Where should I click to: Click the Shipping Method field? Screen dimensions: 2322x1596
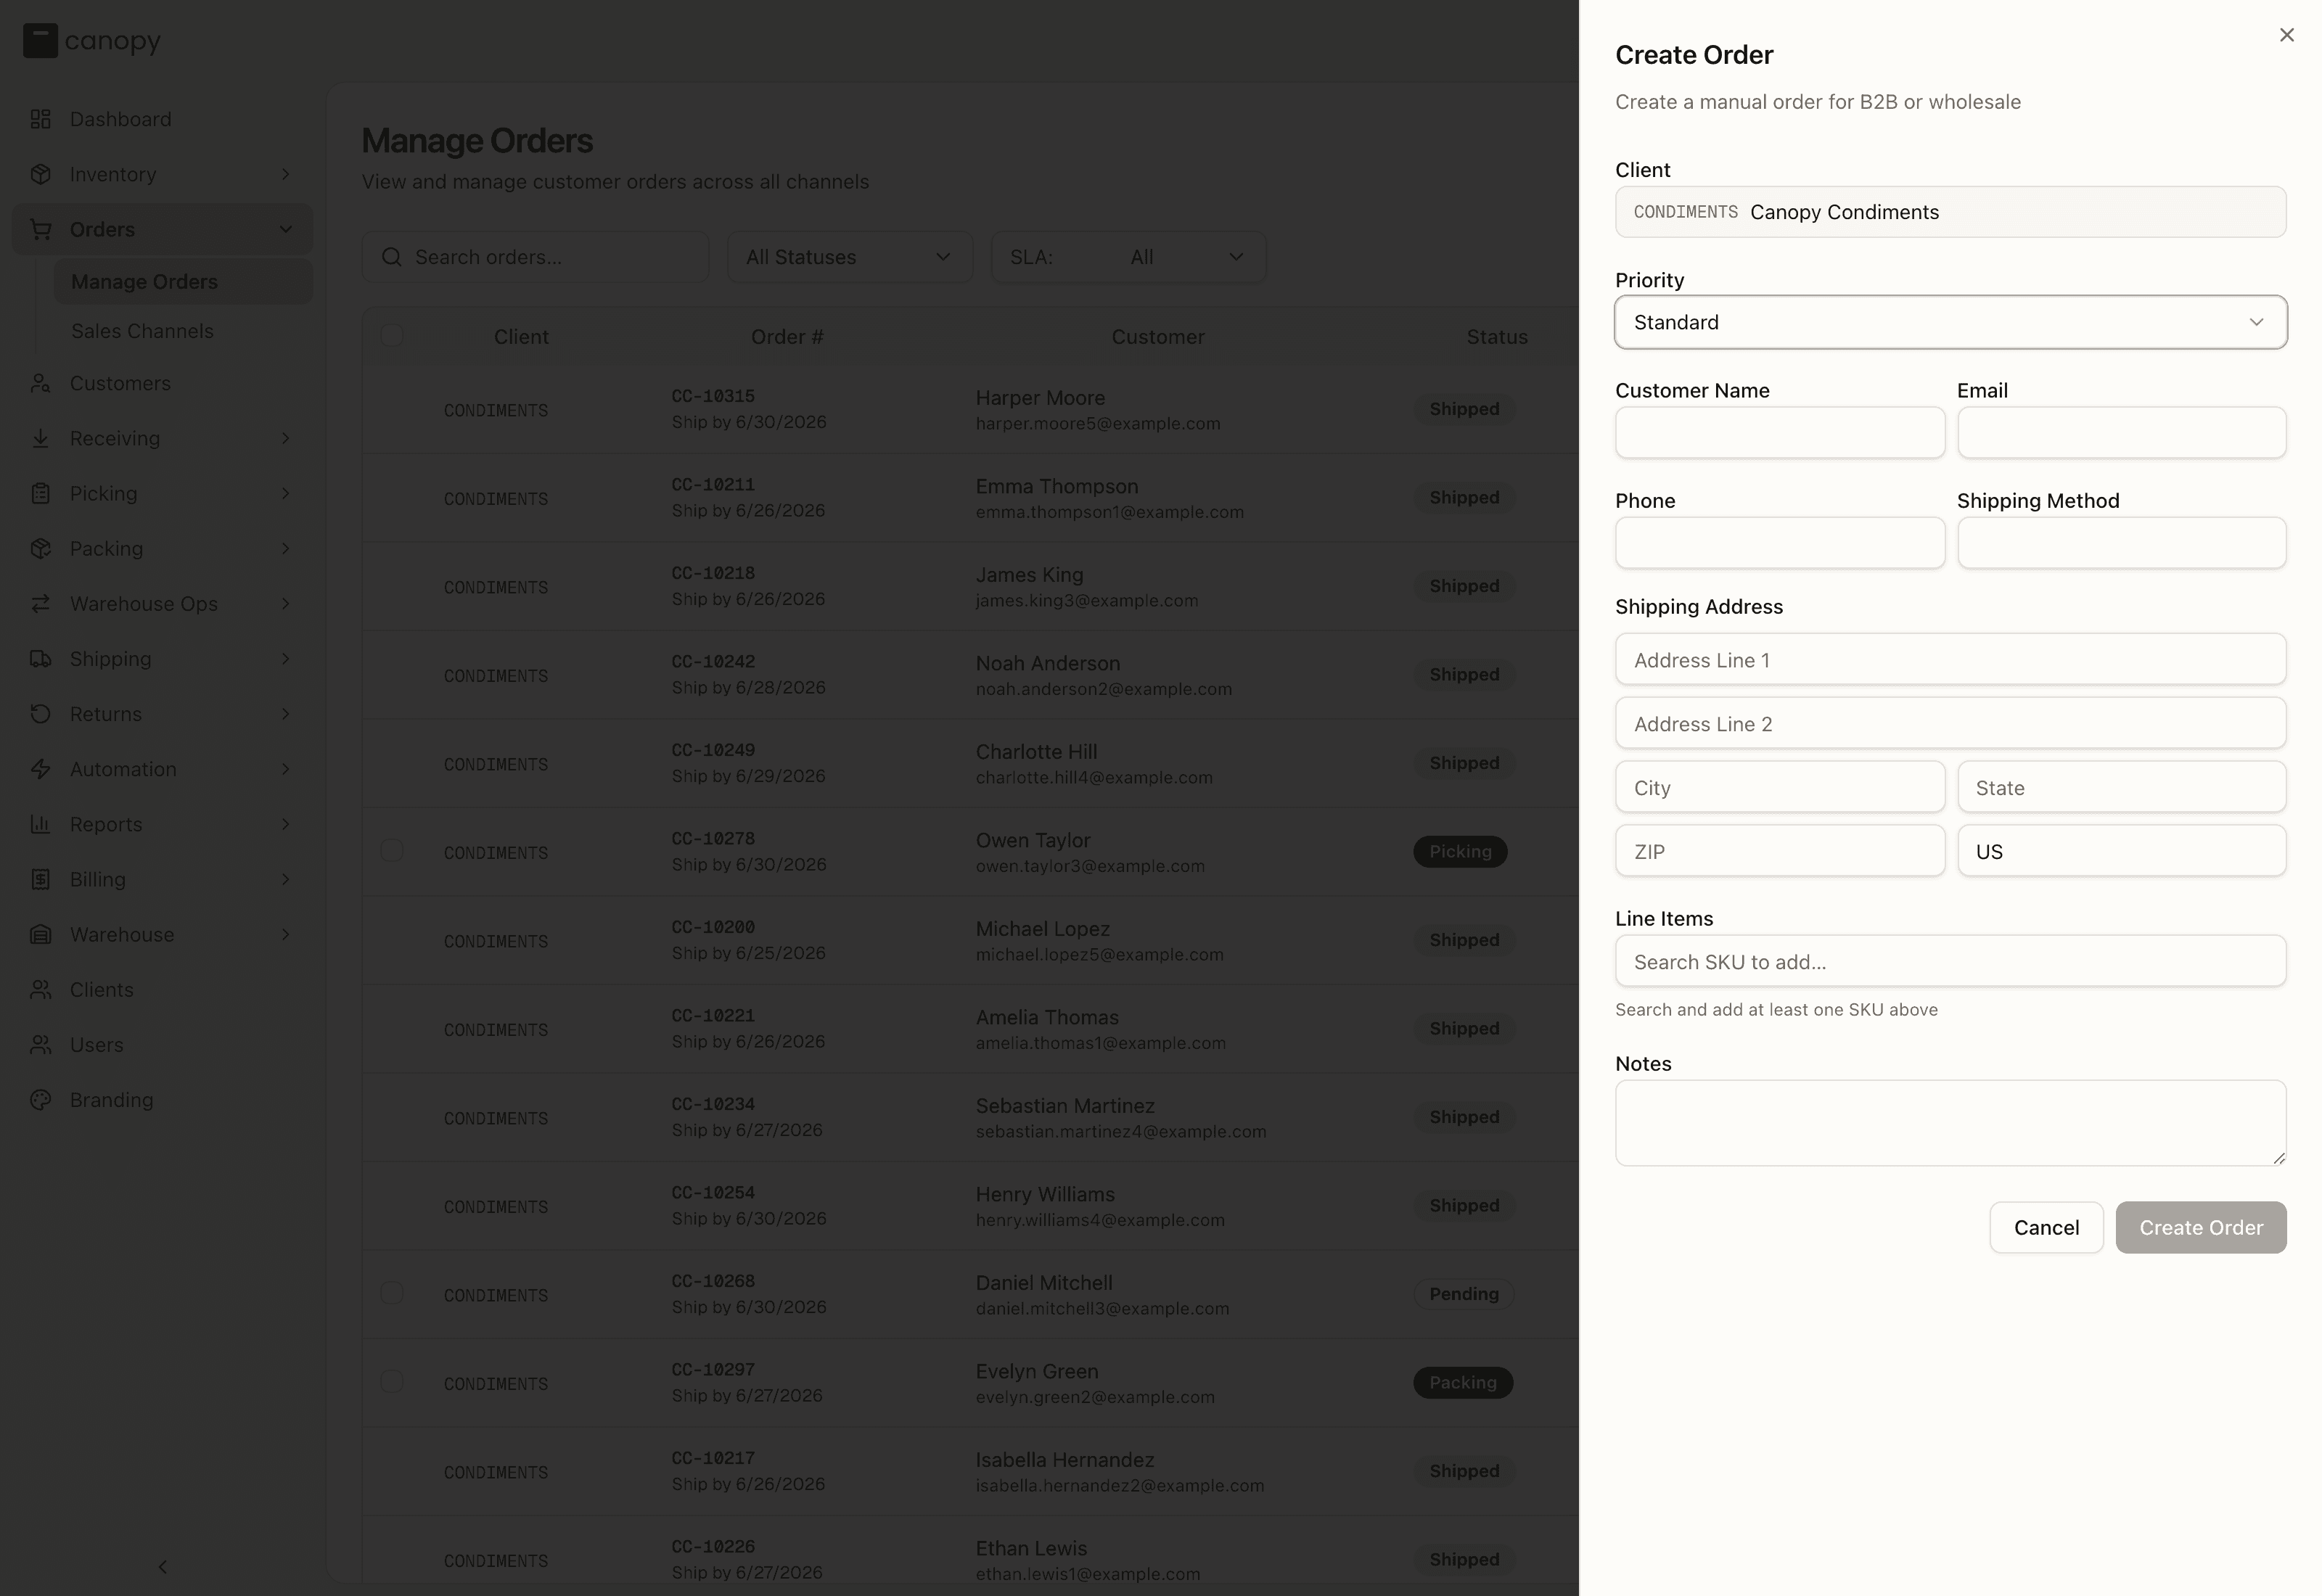click(2121, 542)
